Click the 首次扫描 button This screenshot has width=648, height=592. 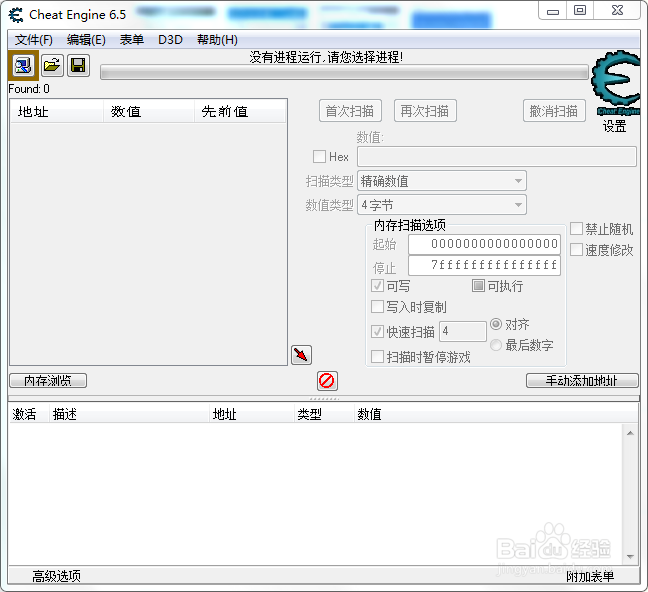click(350, 111)
